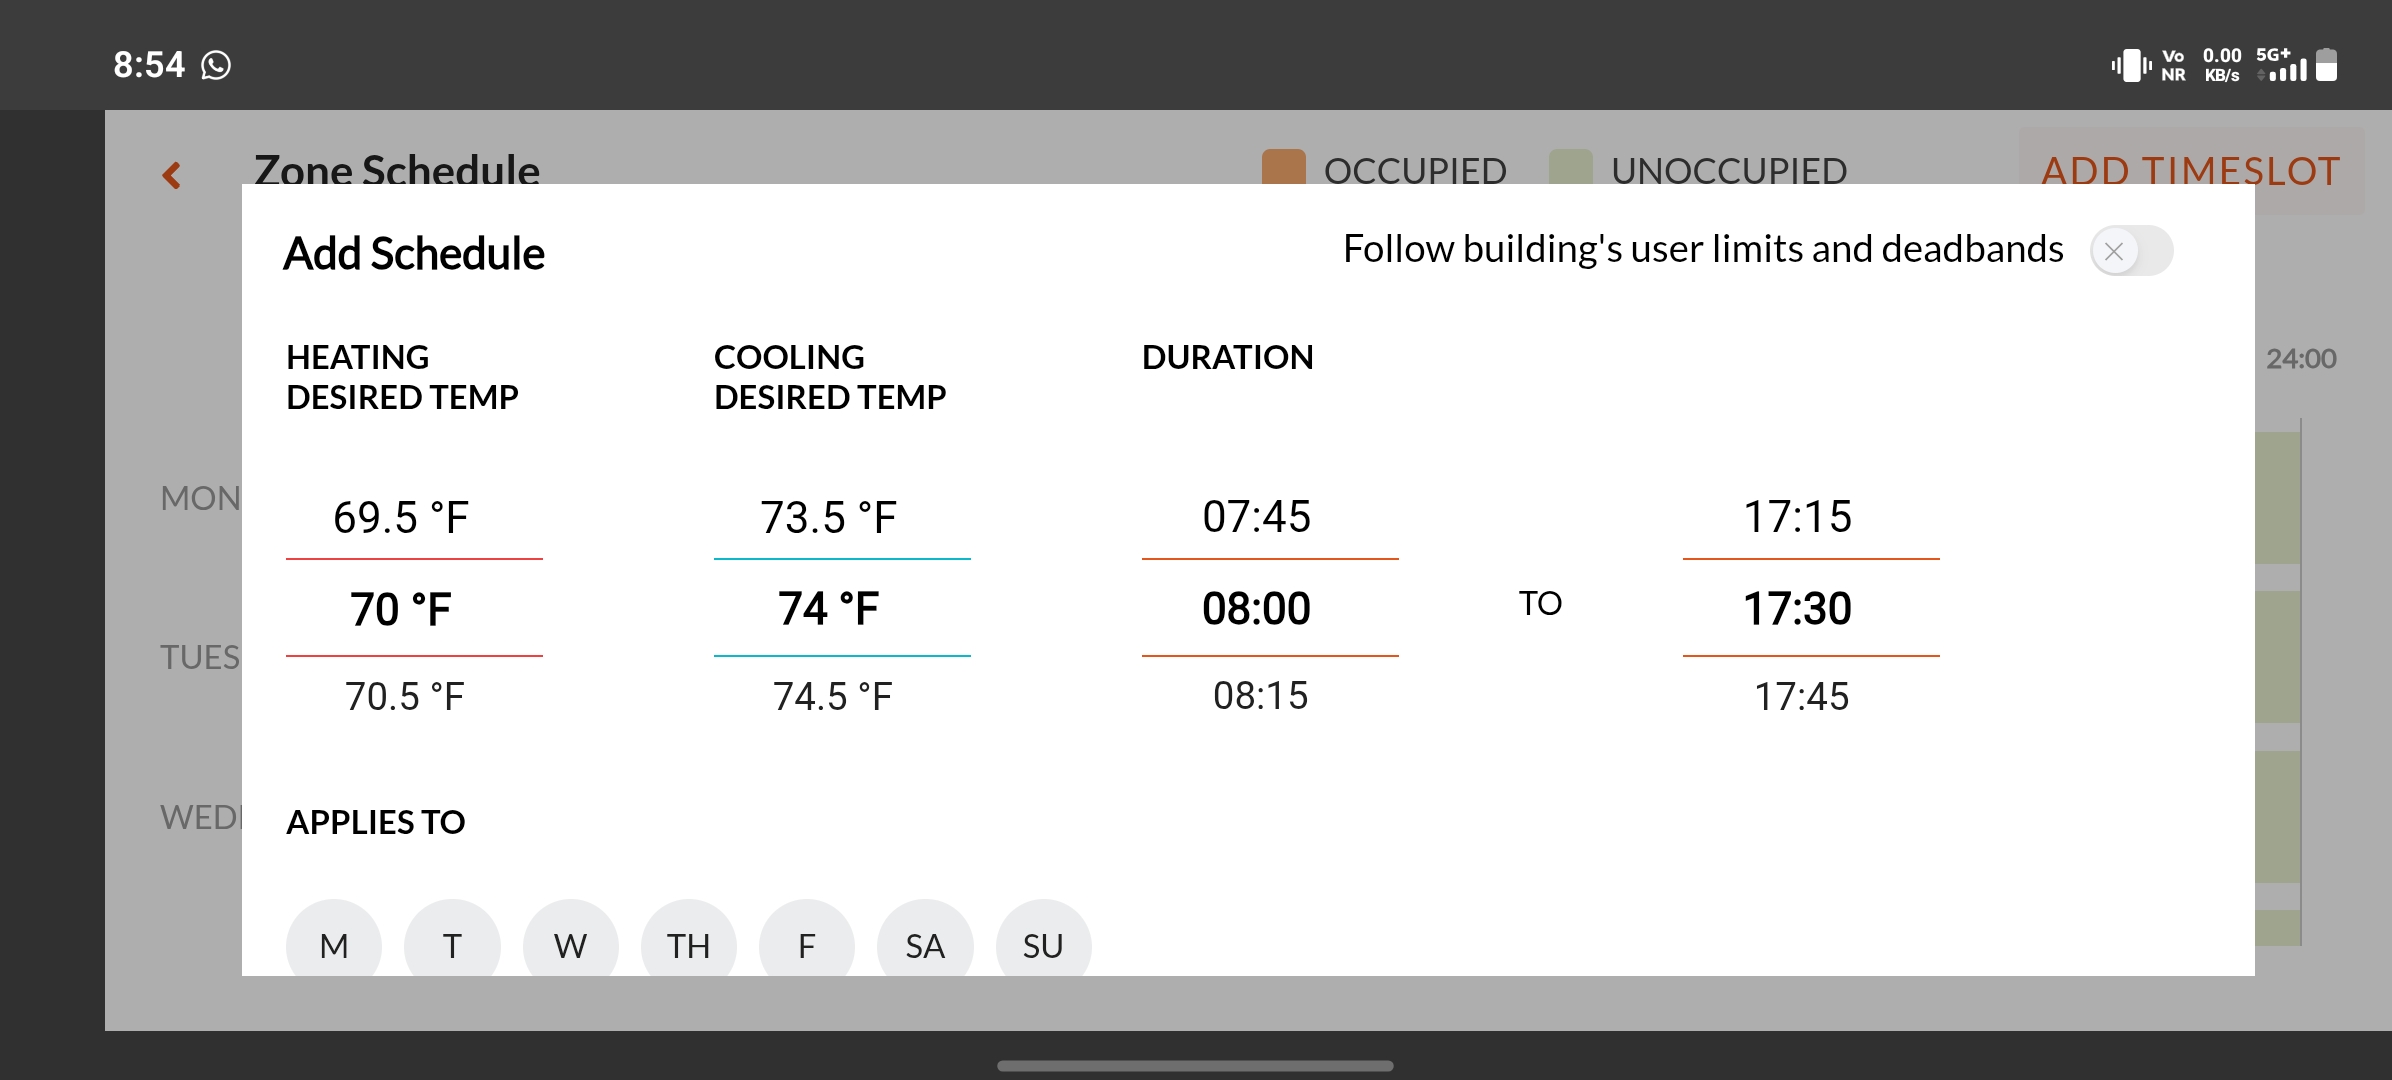Choose 08:15 start time option
Image resolution: width=2392 pixels, height=1080 pixels.
[1261, 696]
